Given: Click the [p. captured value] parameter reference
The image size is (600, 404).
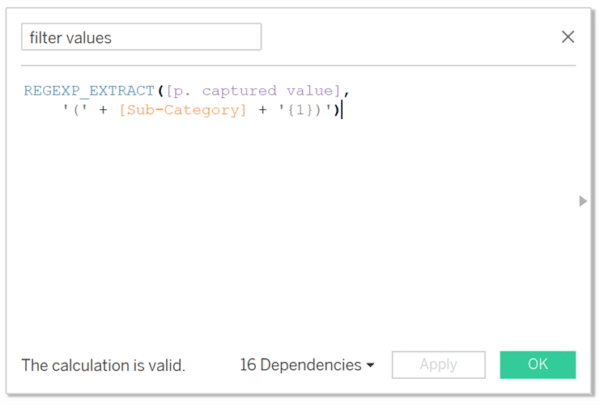Looking at the screenshot, I should 253,91.
